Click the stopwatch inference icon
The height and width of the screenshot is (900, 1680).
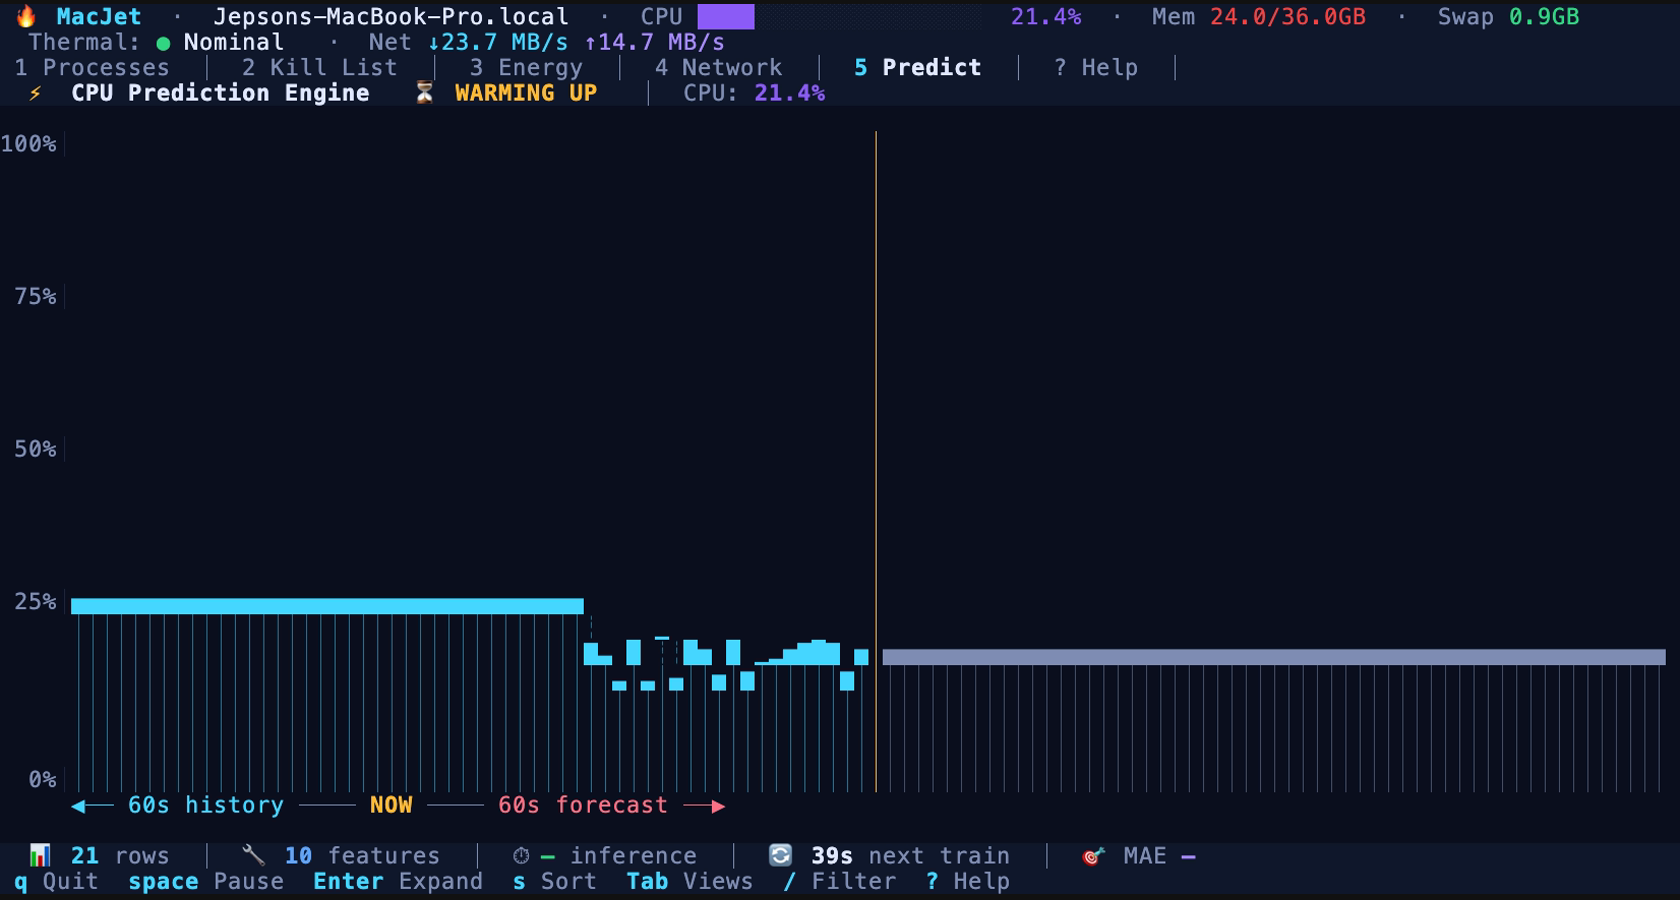[x=521, y=855]
